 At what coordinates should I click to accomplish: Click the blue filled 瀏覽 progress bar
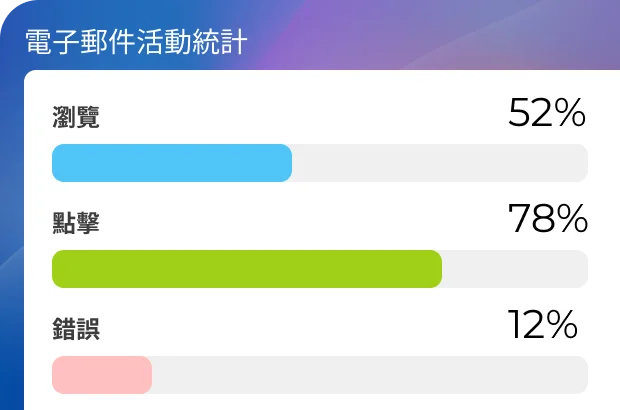172,163
